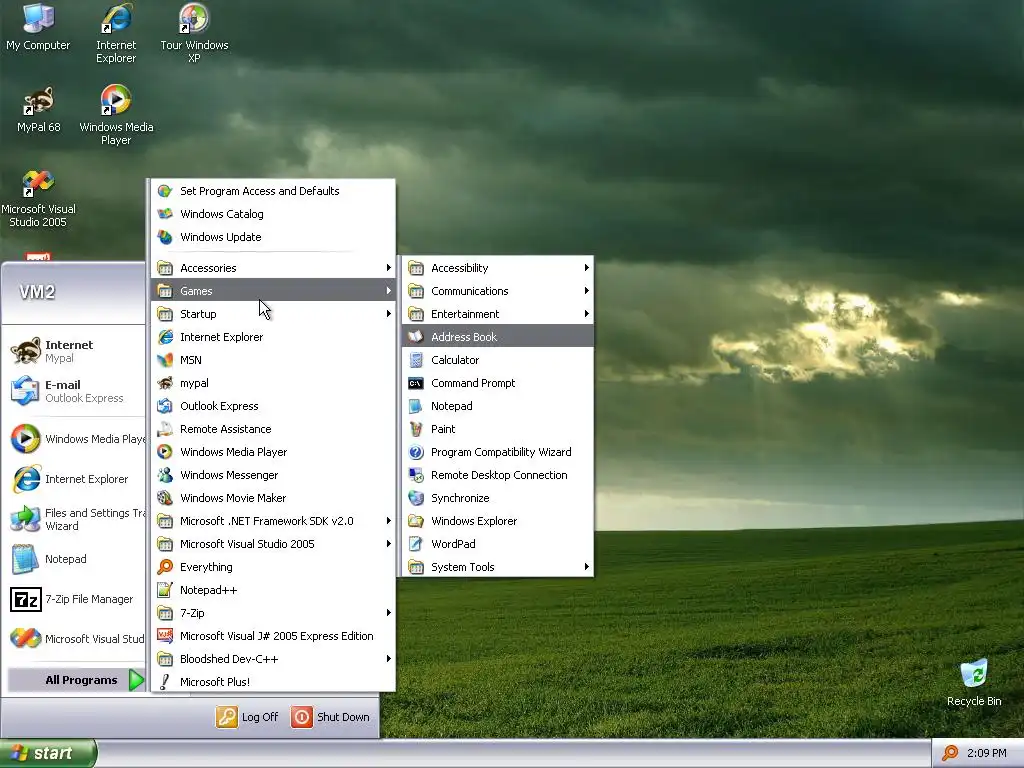This screenshot has height=768, width=1024.
Task: Launch 7-Zip File Manager from Start menu
Action: (74, 599)
